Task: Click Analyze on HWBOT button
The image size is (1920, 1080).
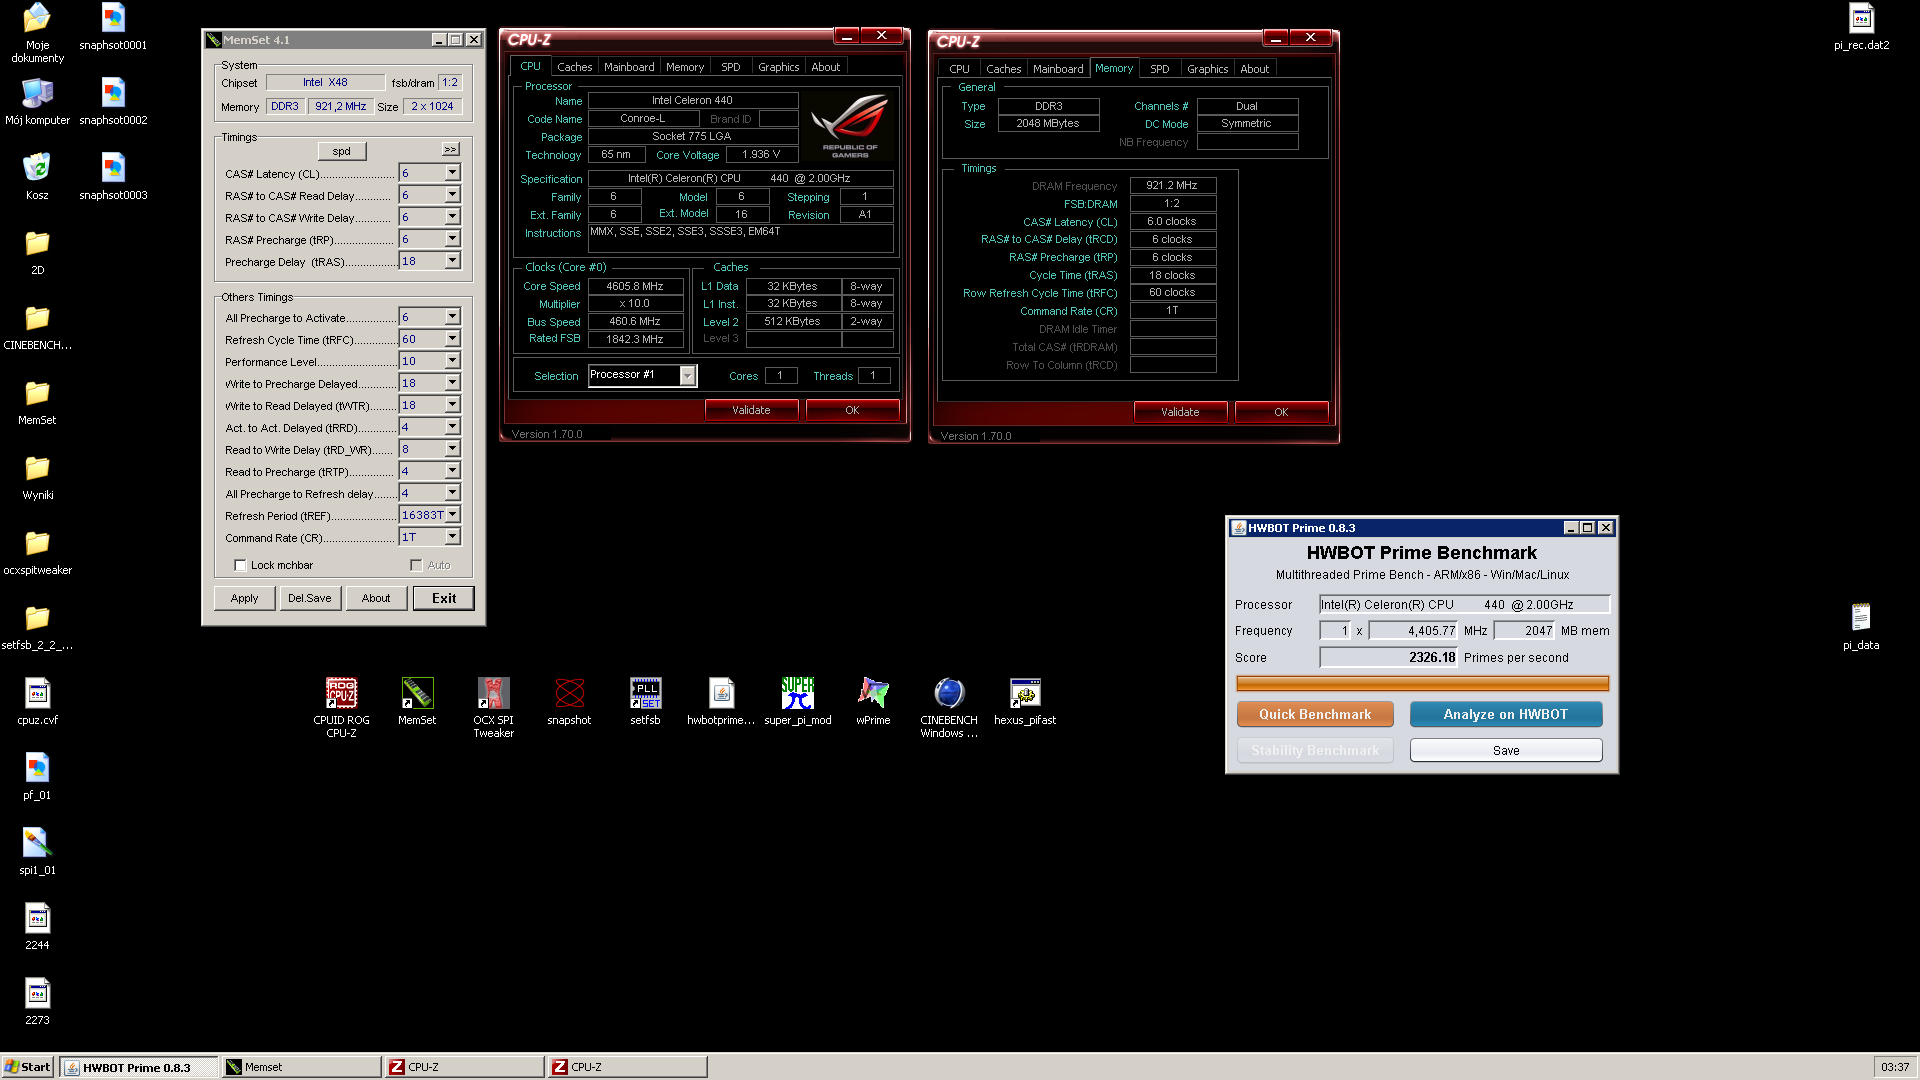Action: (x=1506, y=714)
